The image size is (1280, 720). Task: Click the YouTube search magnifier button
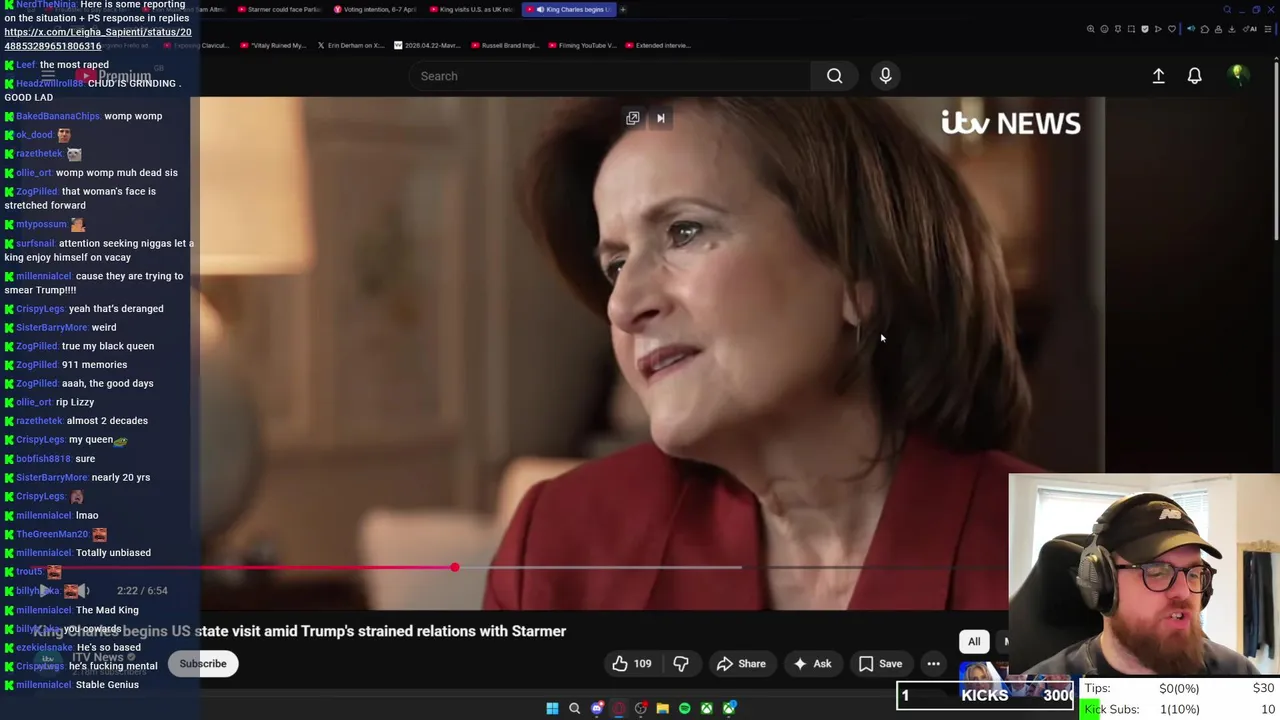(834, 76)
